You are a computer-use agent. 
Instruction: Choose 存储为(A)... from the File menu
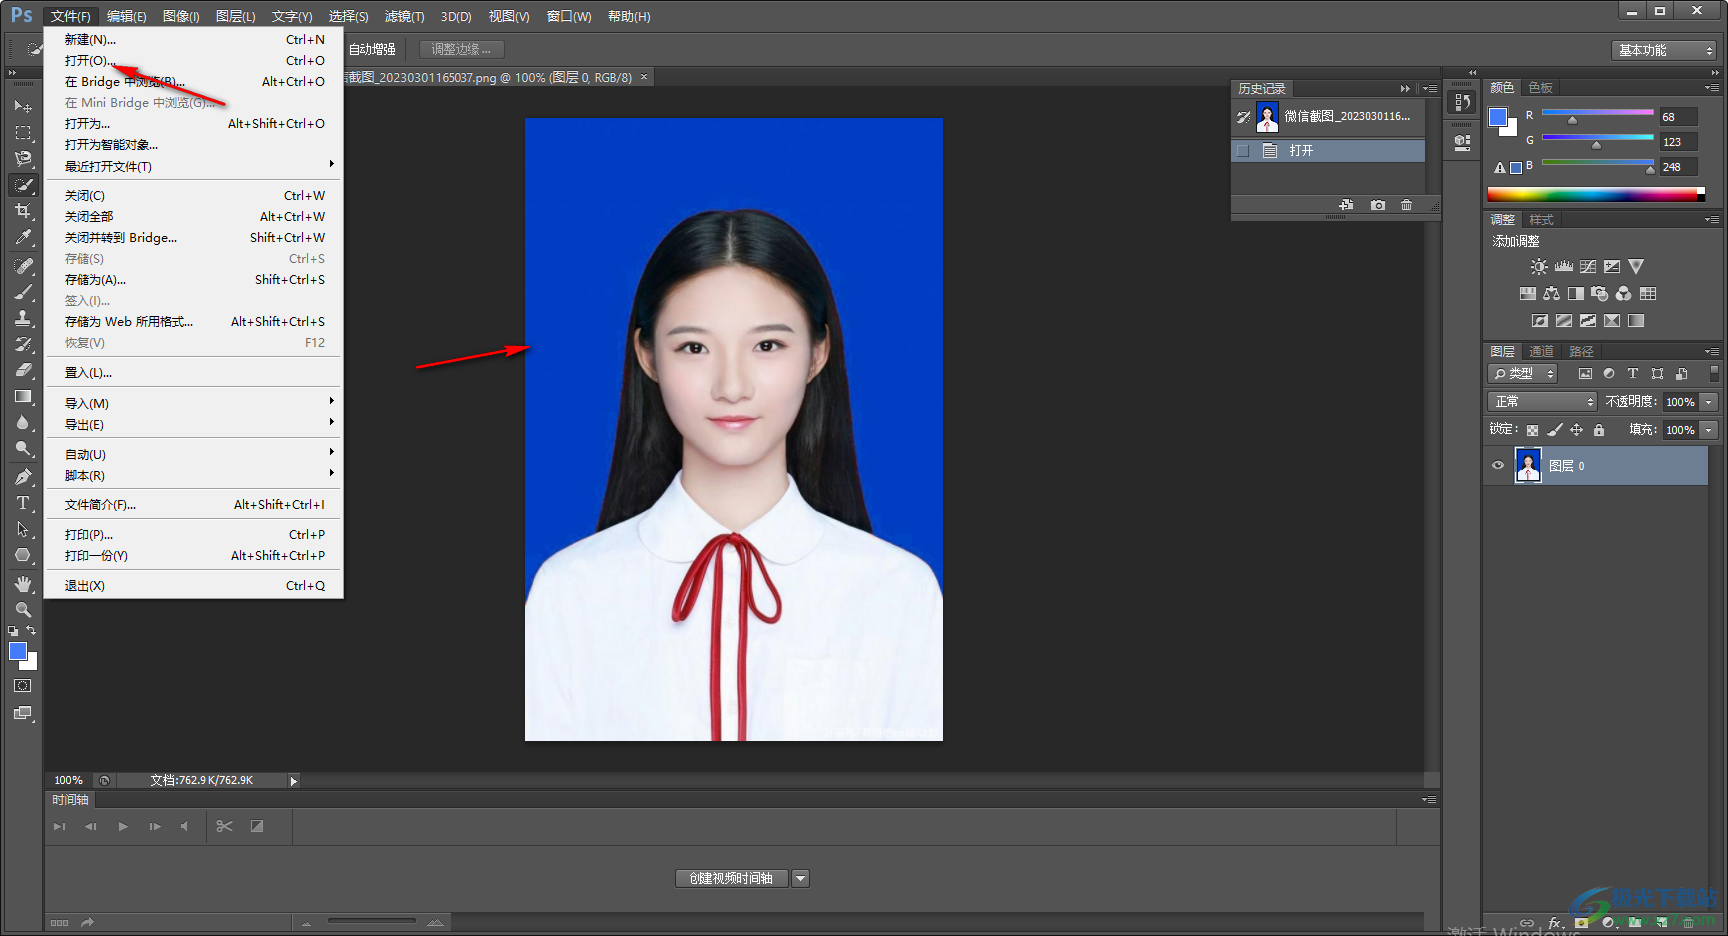(95, 280)
